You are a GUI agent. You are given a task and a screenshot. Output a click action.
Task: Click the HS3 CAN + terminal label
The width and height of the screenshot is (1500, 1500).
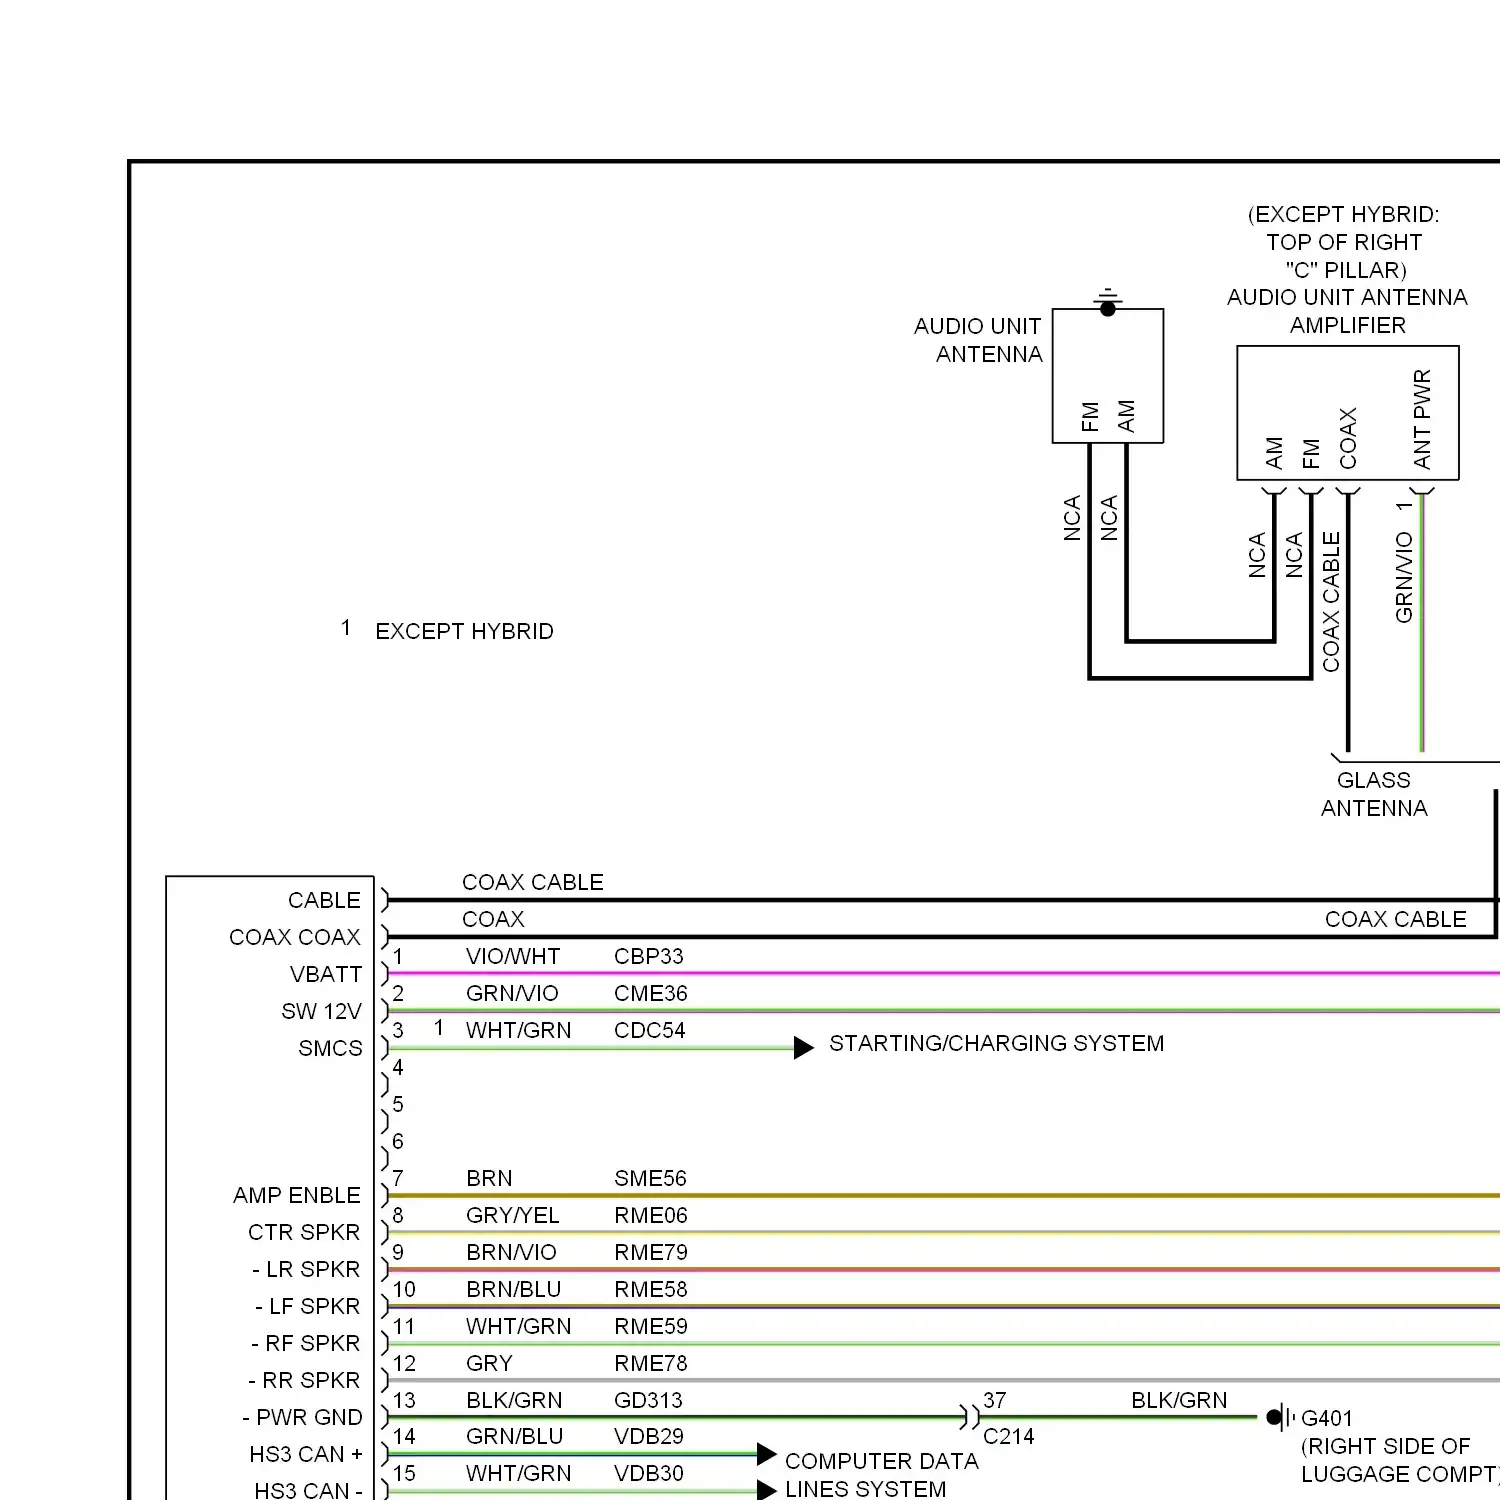point(306,1454)
